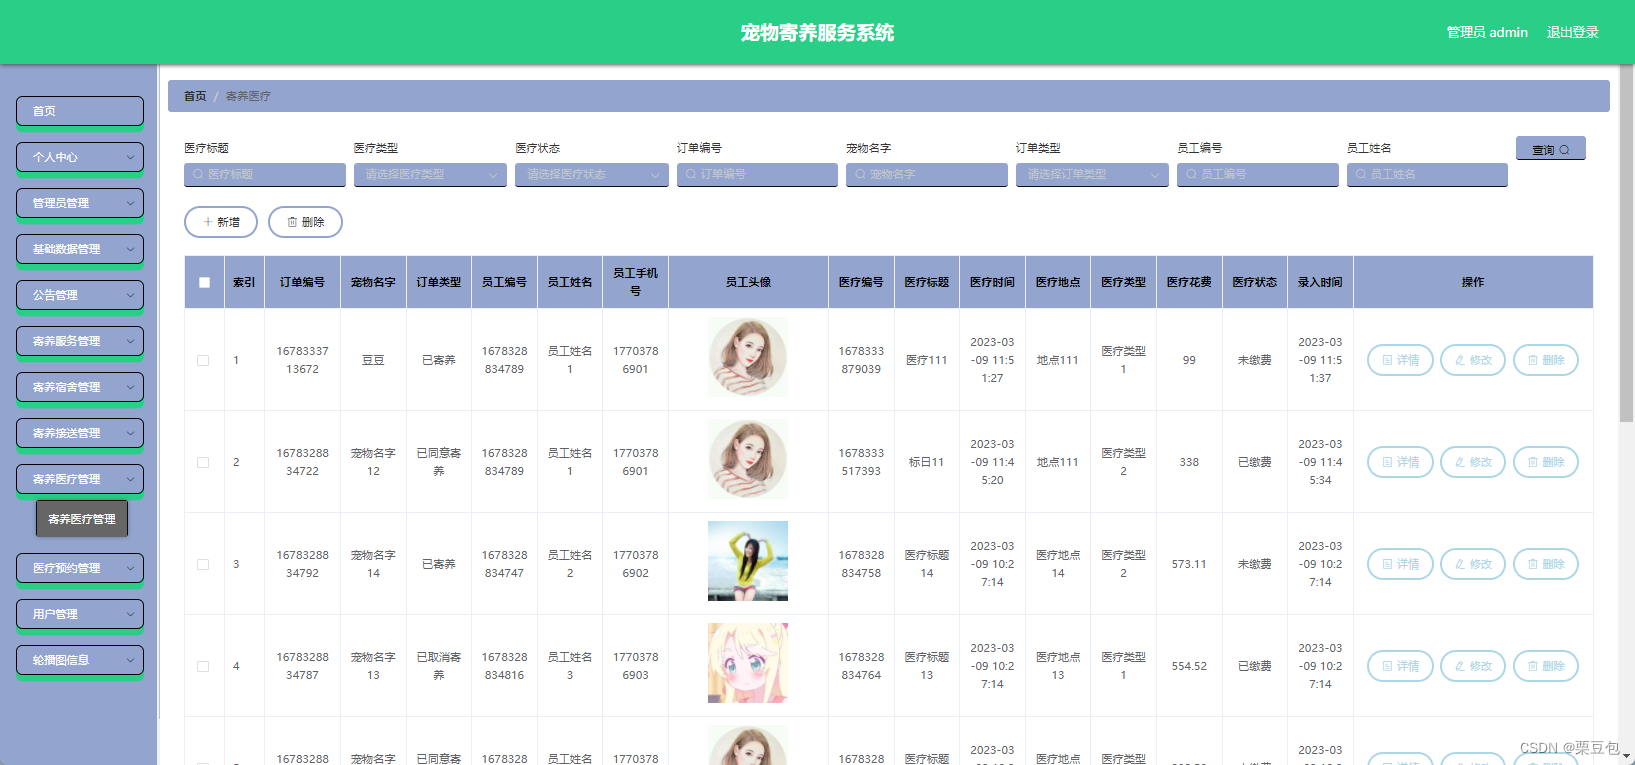Click 删除 for row 医疗标题14

point(1546,564)
